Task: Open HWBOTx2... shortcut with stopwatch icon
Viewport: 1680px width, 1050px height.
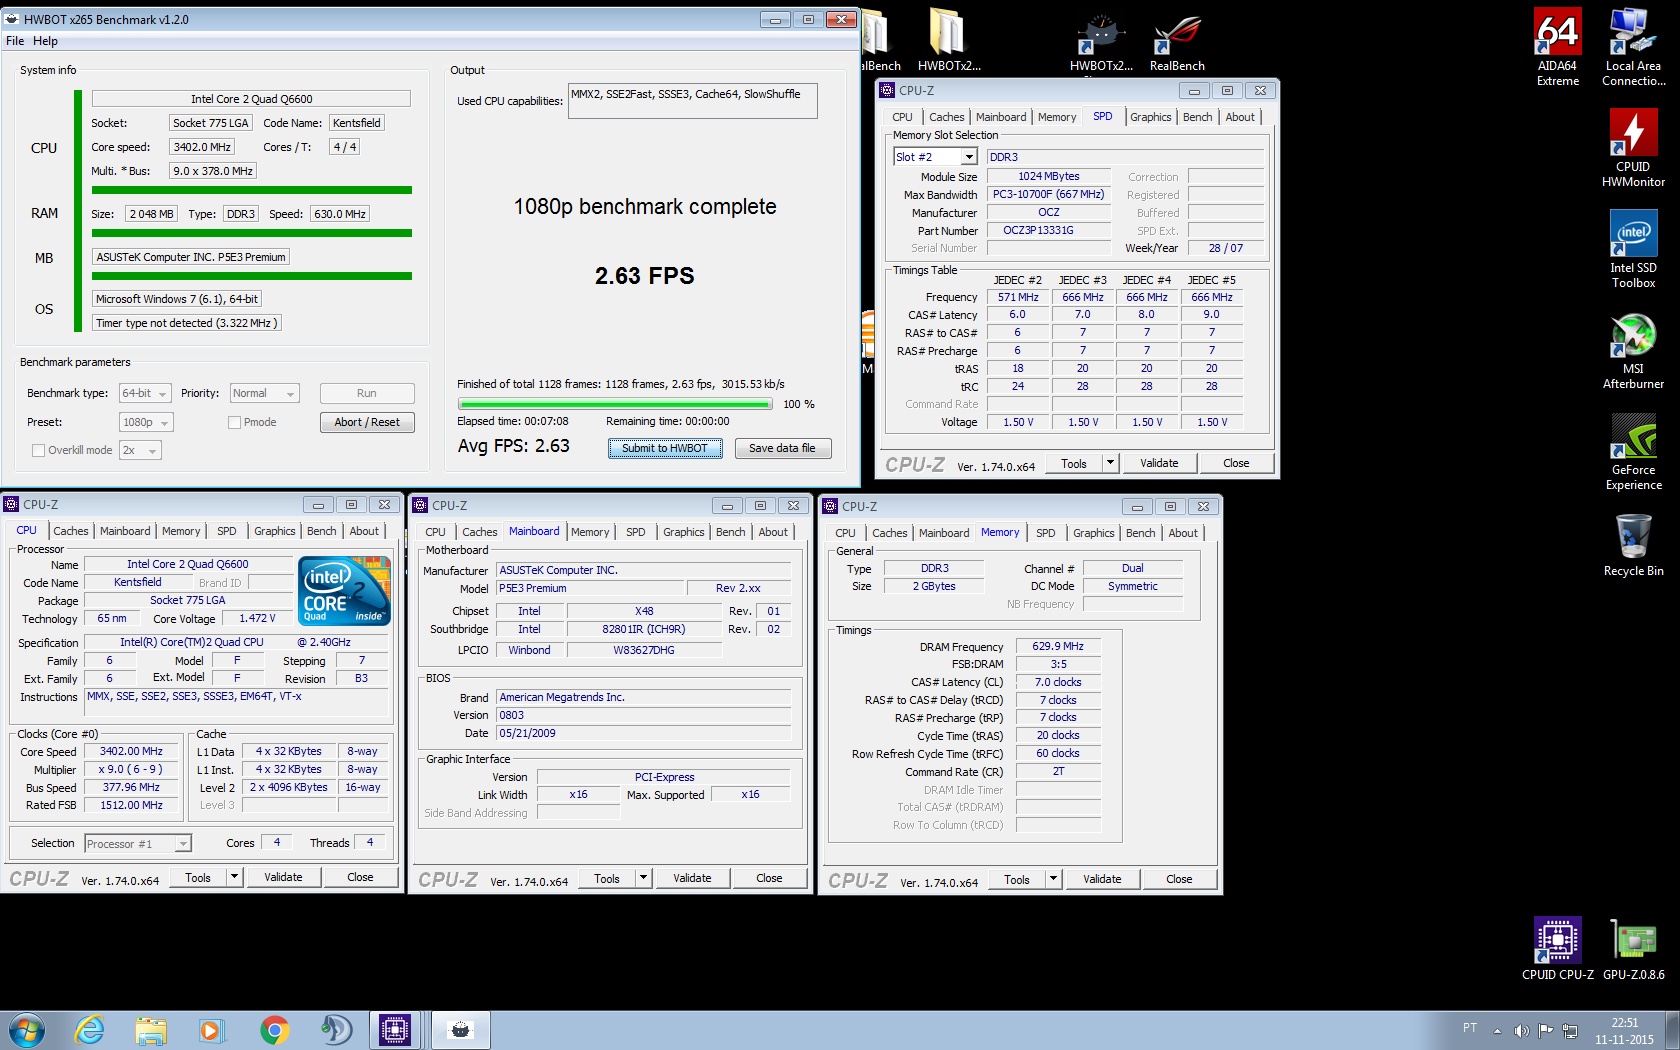Action: point(1101,42)
